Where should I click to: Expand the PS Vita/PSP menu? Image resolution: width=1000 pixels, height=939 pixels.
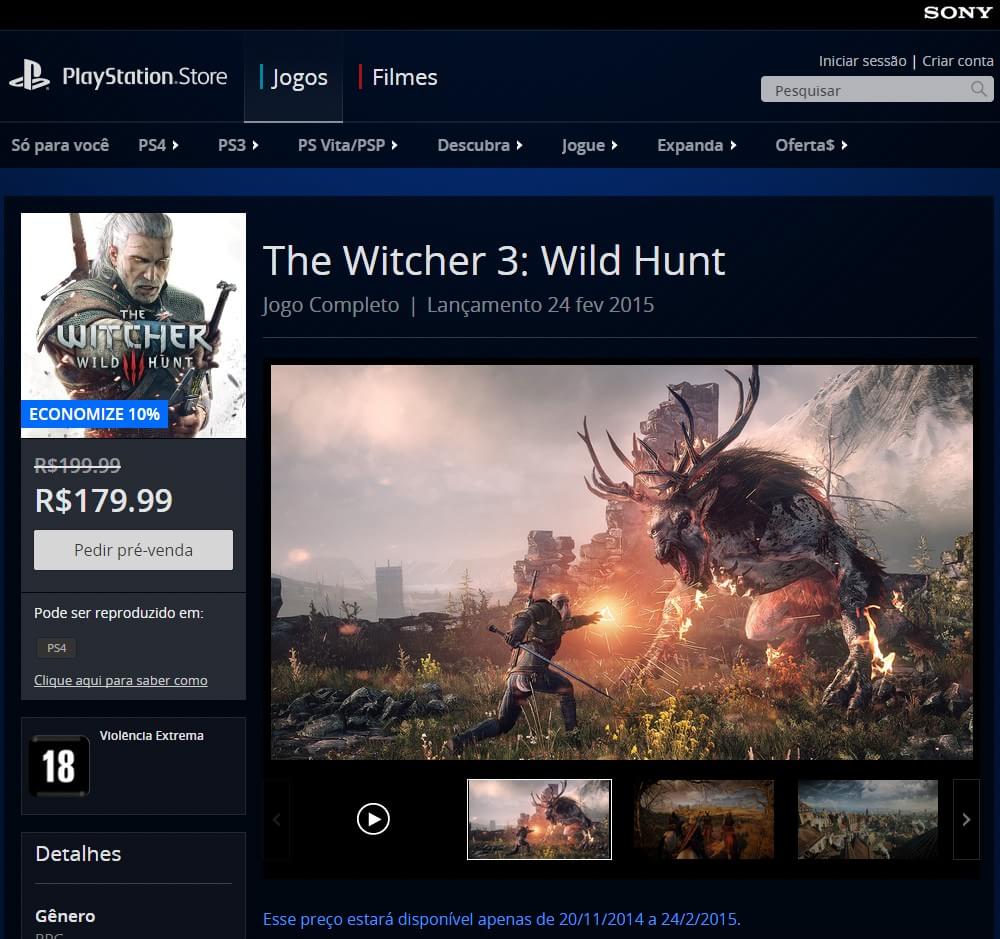click(348, 145)
